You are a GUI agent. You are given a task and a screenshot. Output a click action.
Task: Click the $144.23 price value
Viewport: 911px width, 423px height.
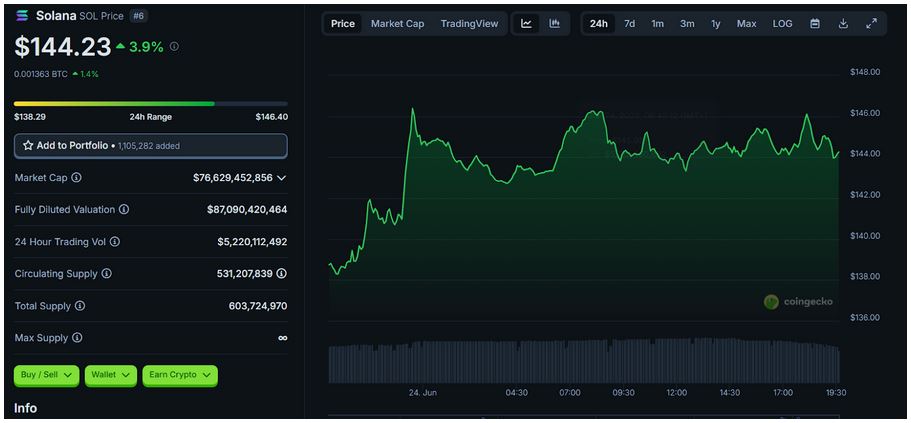tap(63, 47)
